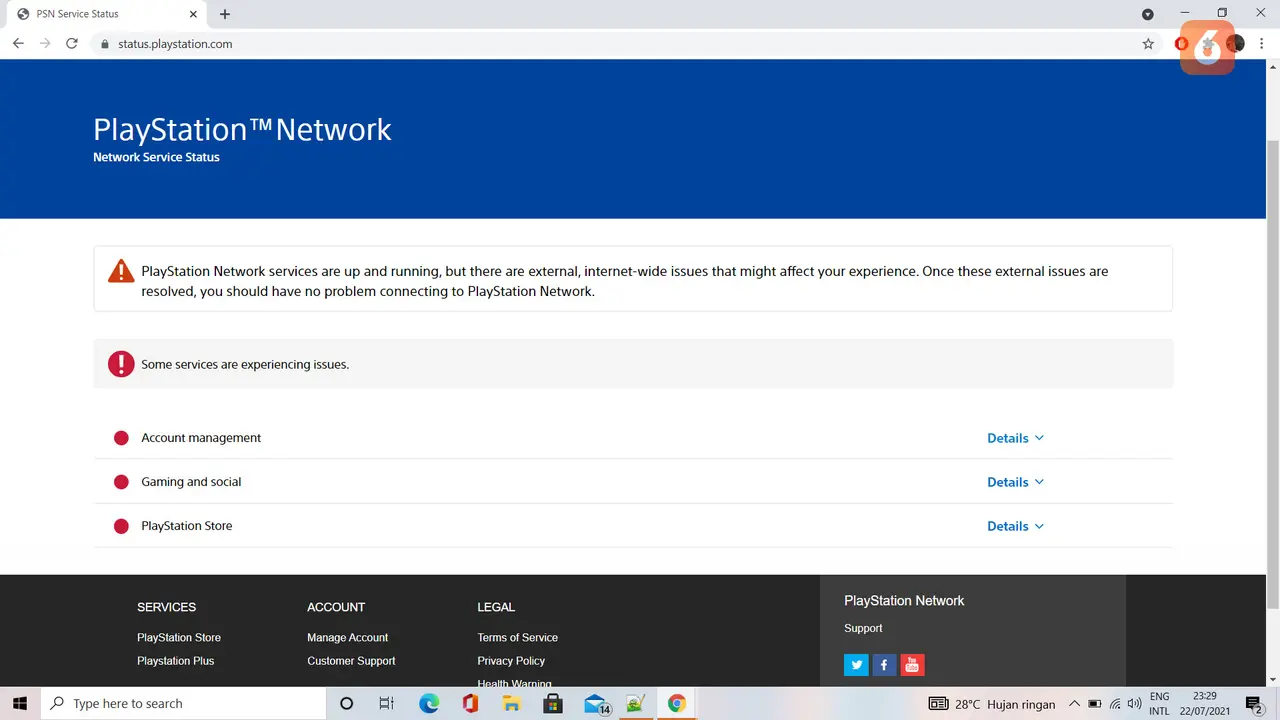Click the red status dot for Account management
1280x720 pixels.
point(121,438)
